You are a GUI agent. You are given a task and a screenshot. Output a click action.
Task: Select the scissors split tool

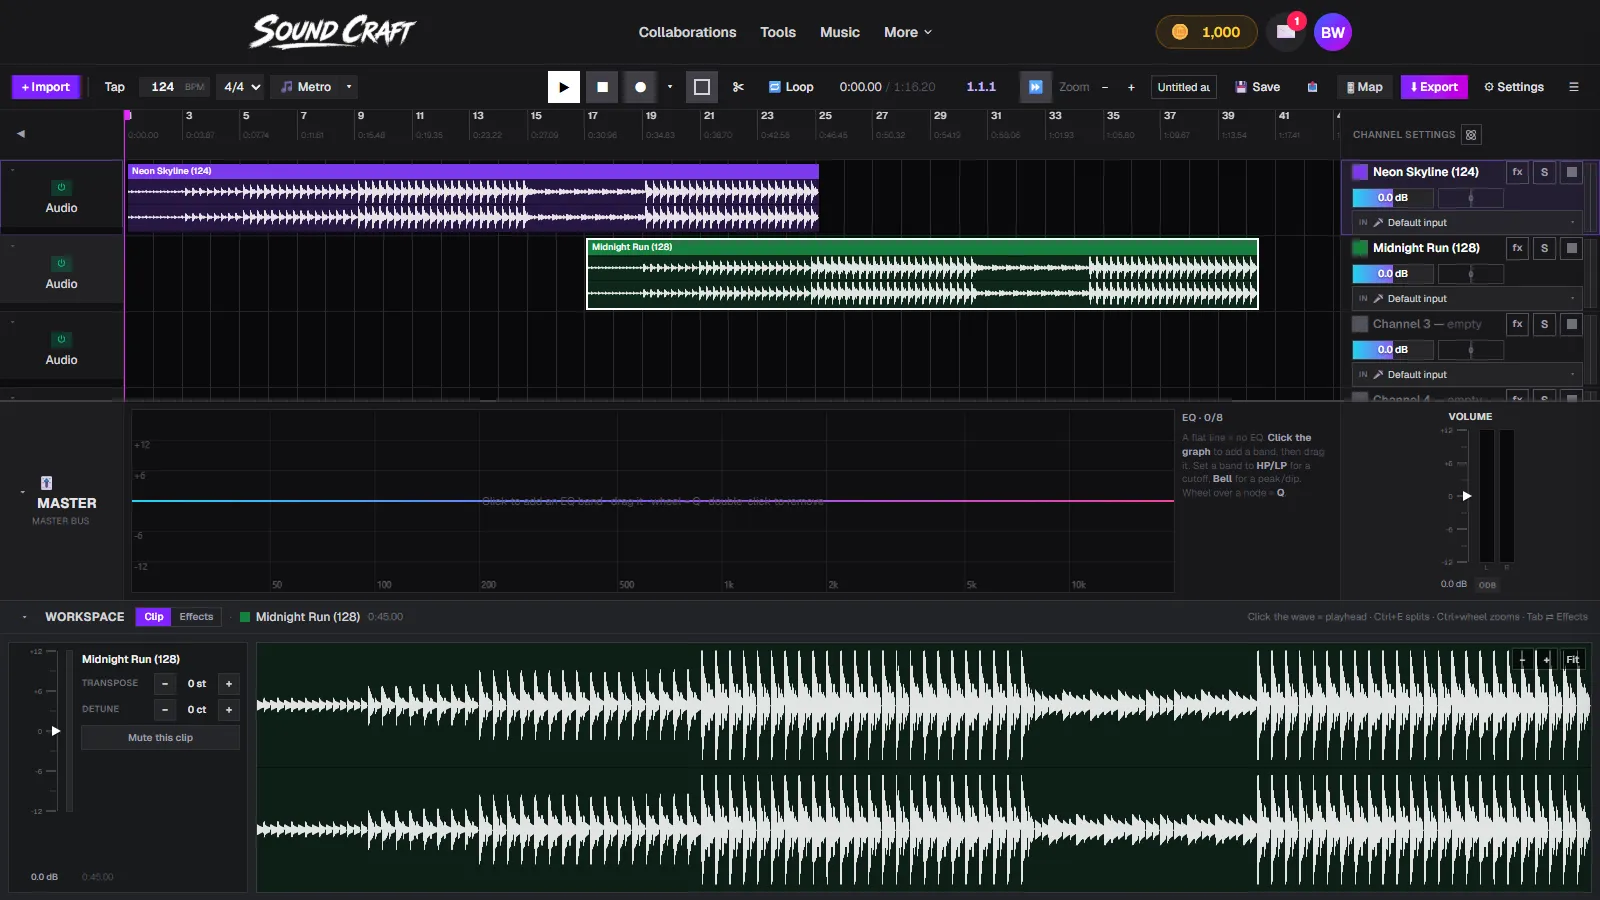coord(738,87)
